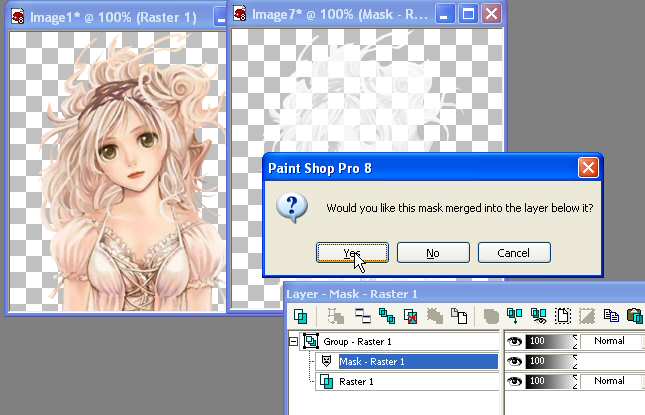Image resolution: width=645 pixels, height=415 pixels.
Task: Click the mask face icon beside Mask - Raster 1
Action: (326, 361)
